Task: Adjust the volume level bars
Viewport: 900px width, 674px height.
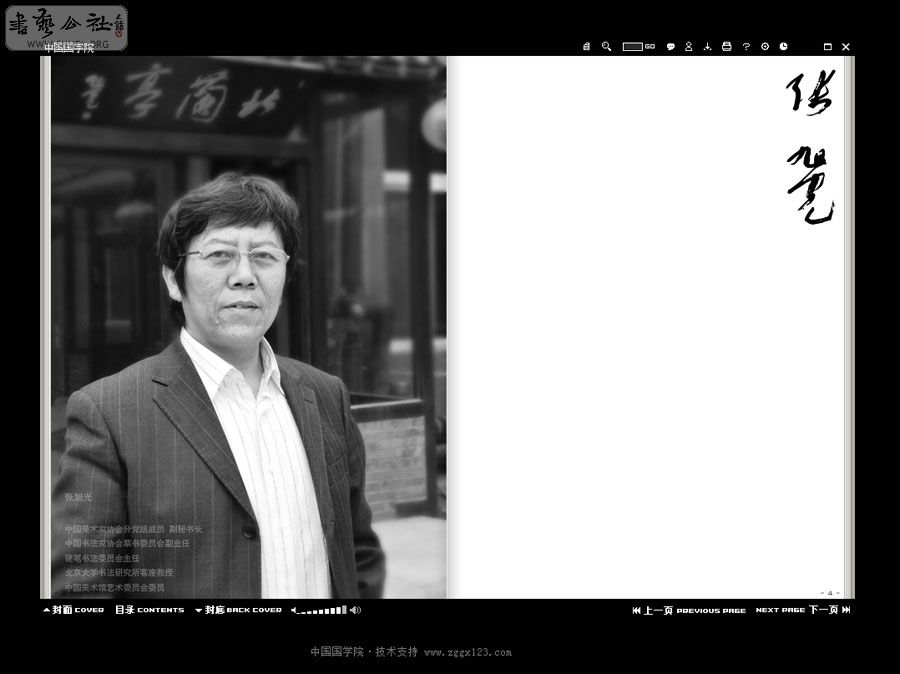Action: (322, 610)
